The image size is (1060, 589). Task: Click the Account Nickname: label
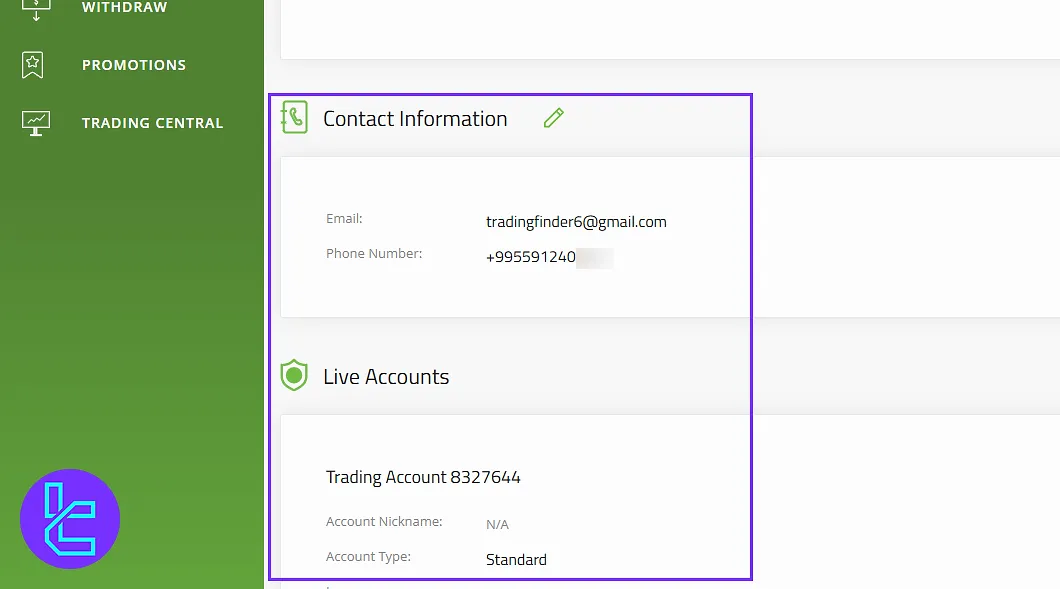[384, 521]
